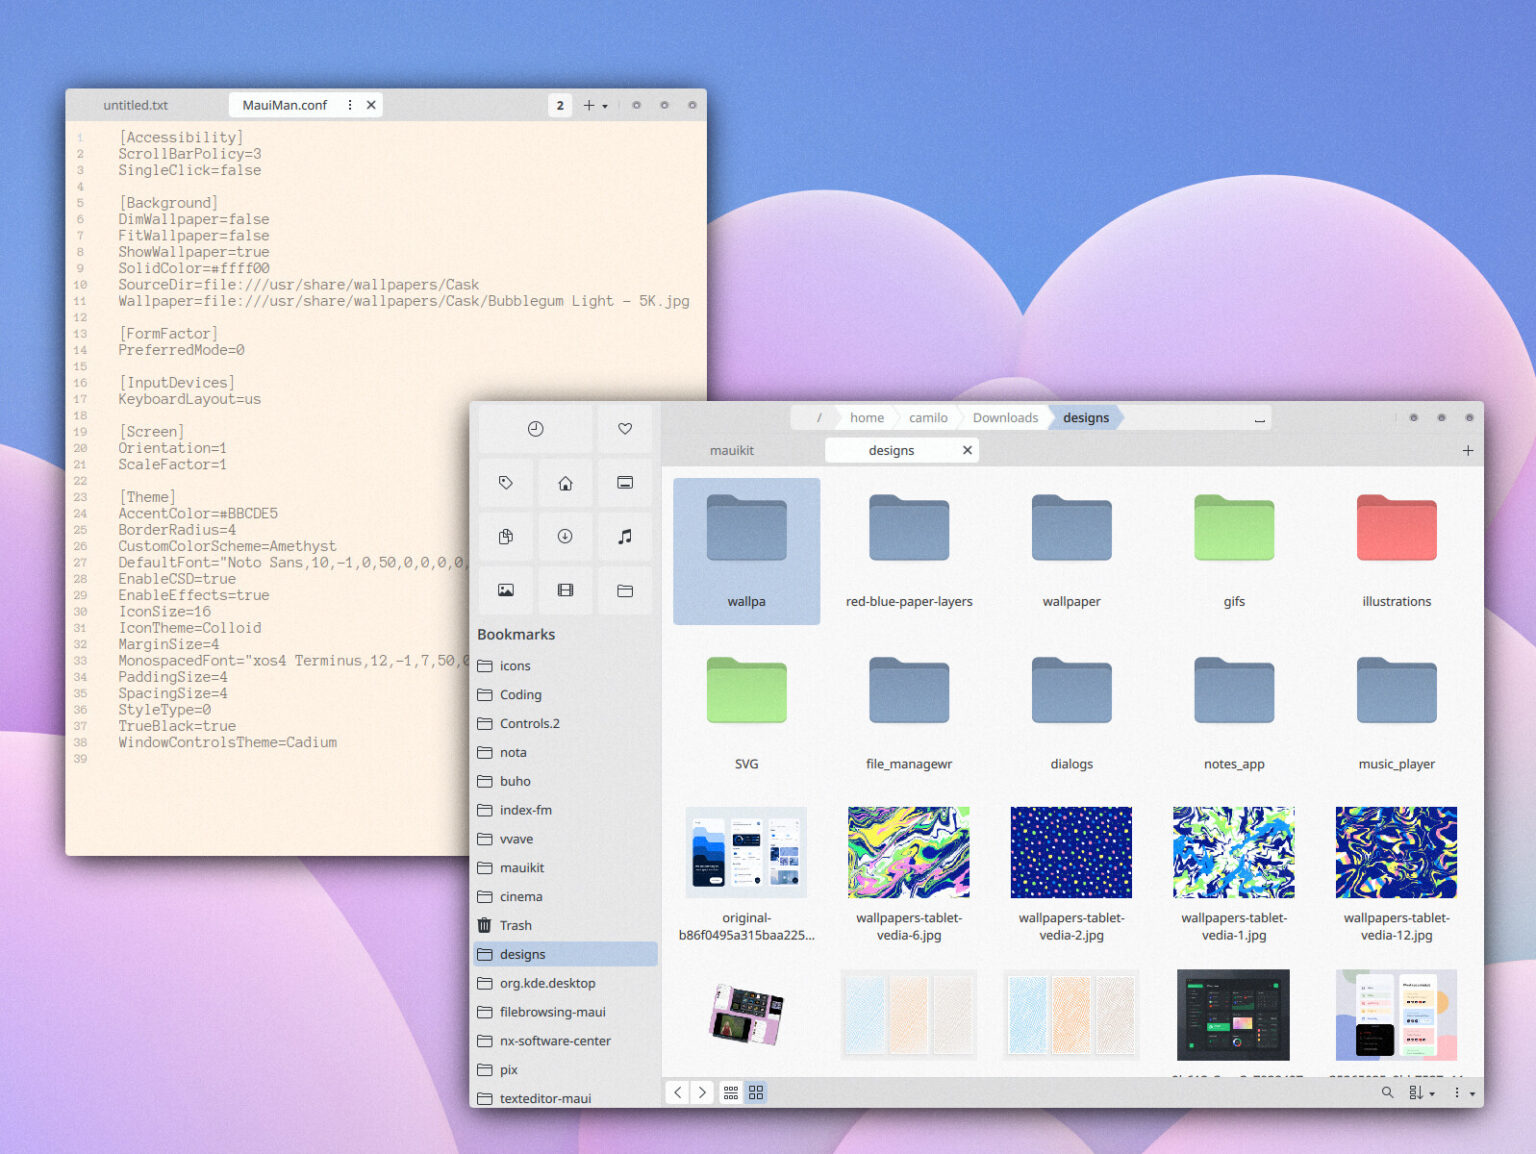Switch to the mauikit tab
This screenshot has width=1536, height=1154.
[731, 450]
